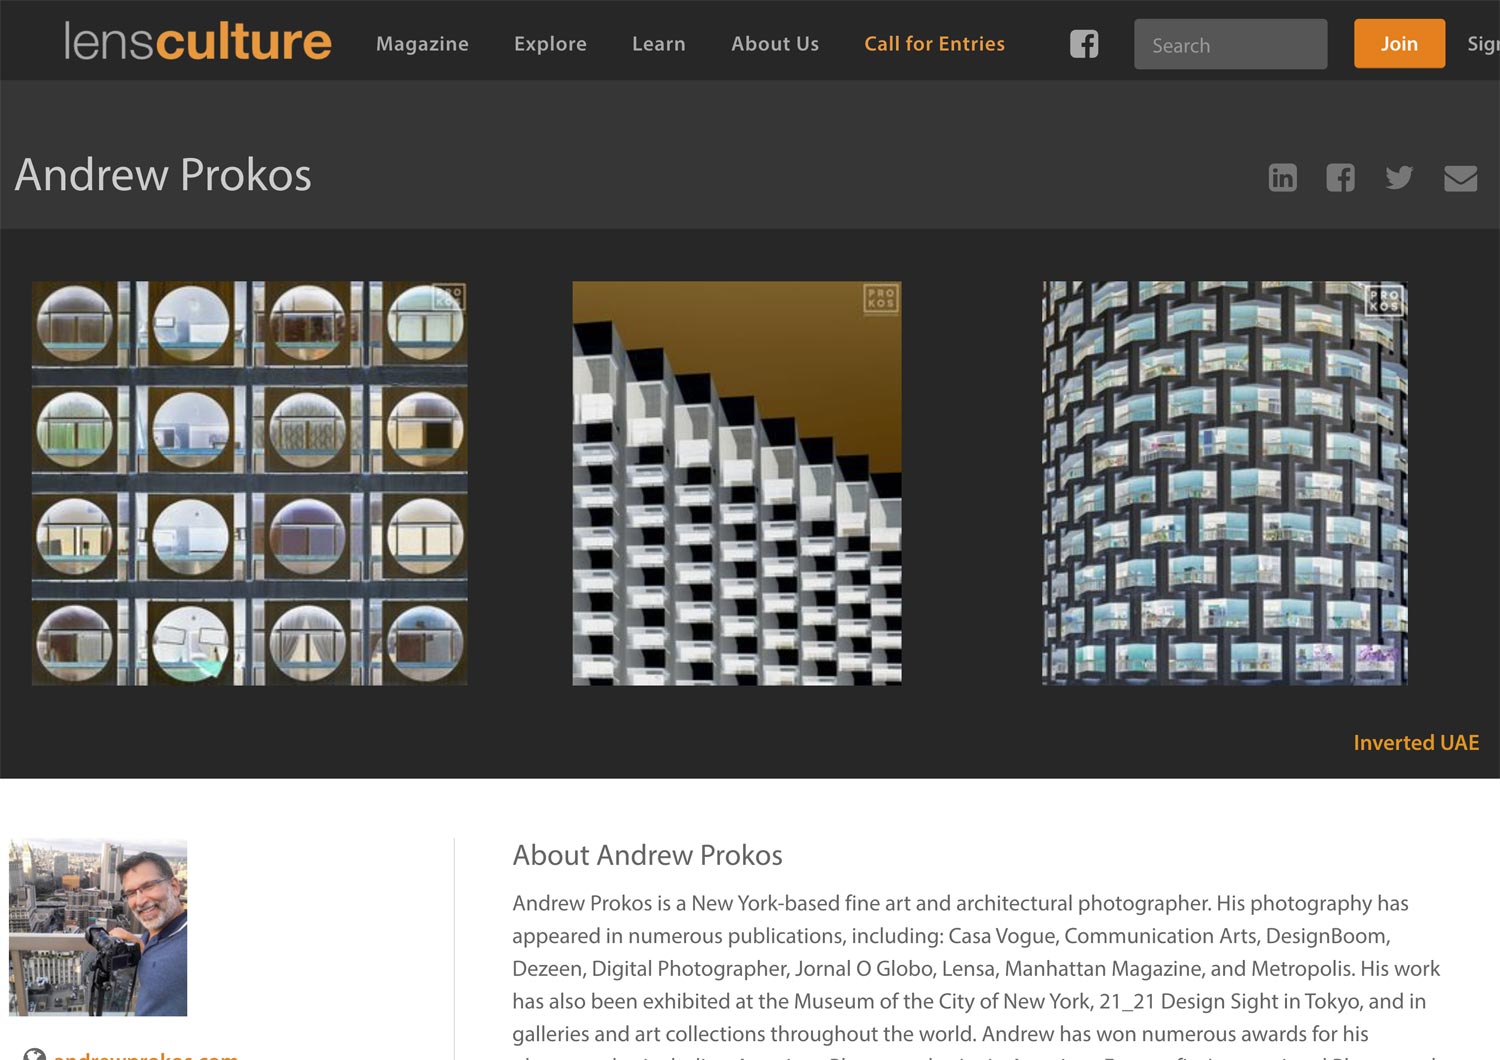Share the profile on LinkedIn
Image resolution: width=1500 pixels, height=1060 pixels.
pyautogui.click(x=1282, y=177)
